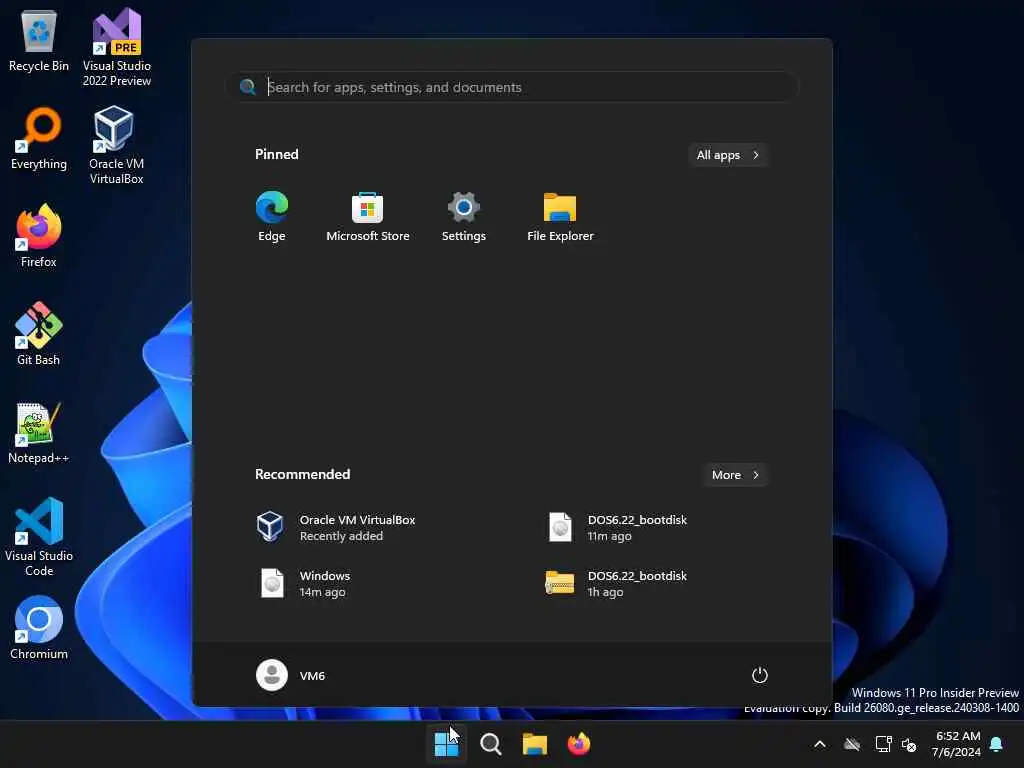Click the OneDrive cloud tray icon
This screenshot has width=1024, height=768.
click(852, 744)
